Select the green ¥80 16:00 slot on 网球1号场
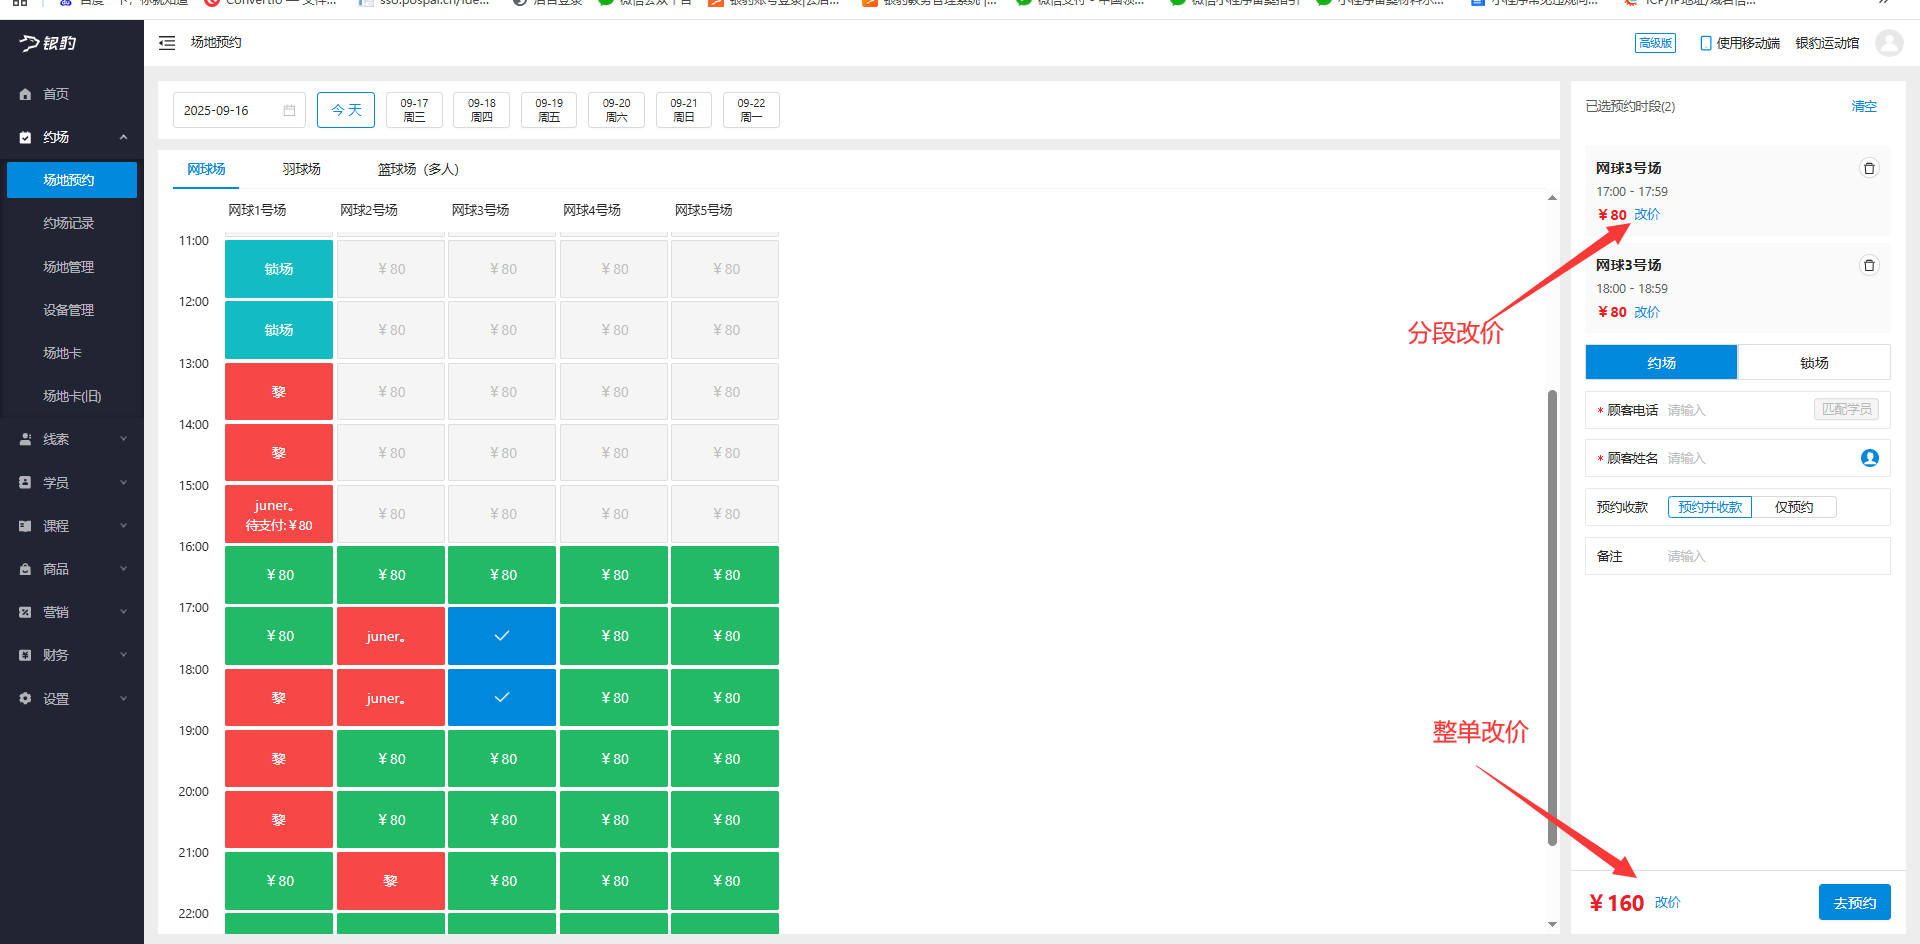The image size is (1920, 944). point(279,575)
